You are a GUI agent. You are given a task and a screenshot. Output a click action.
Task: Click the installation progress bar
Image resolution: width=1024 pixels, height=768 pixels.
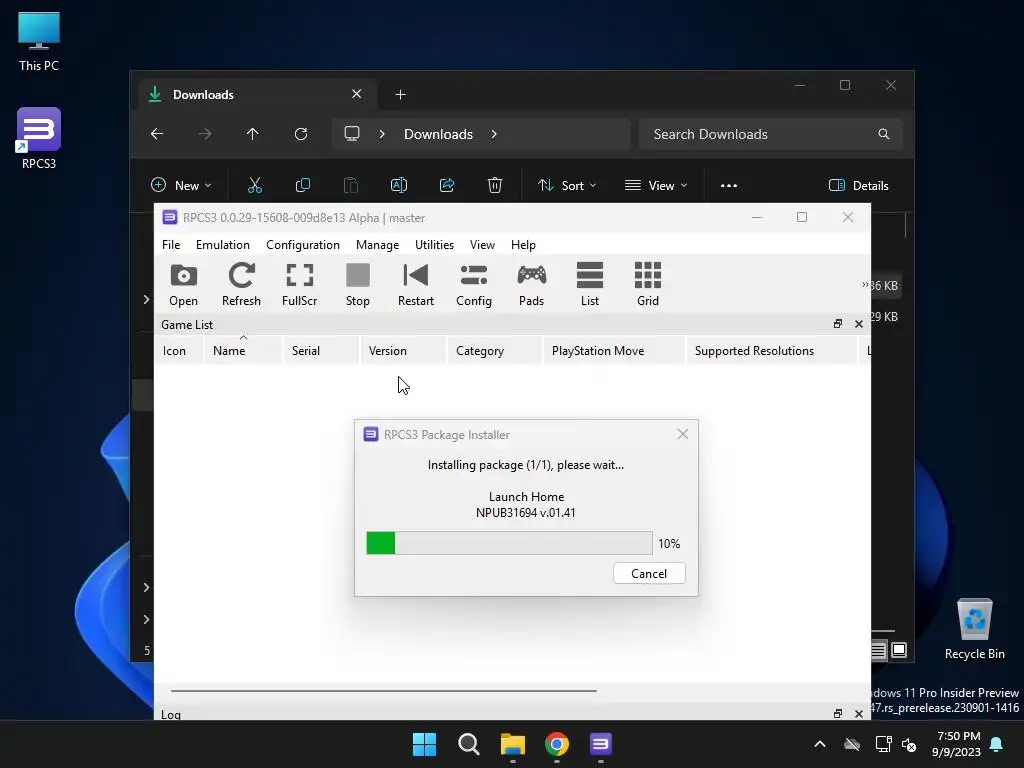(509, 543)
